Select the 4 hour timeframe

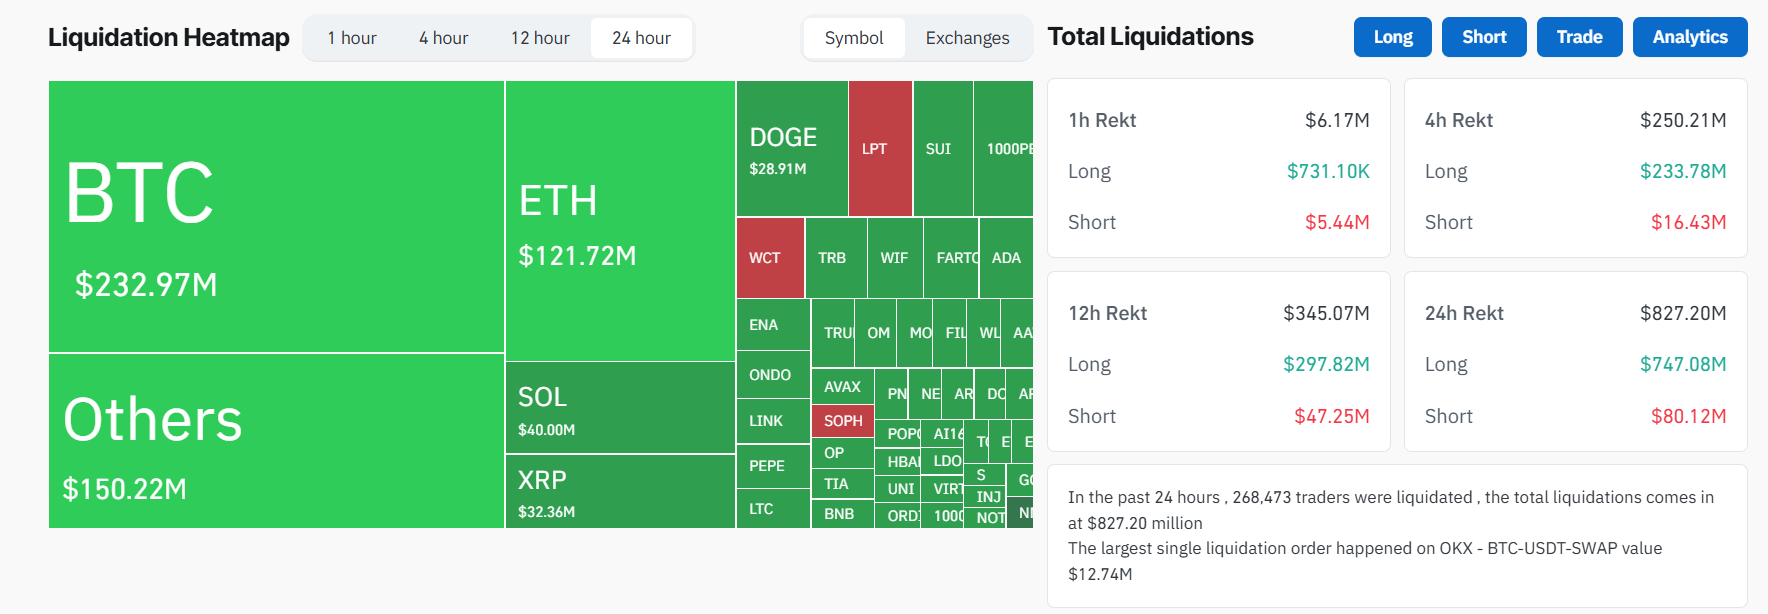click(443, 37)
